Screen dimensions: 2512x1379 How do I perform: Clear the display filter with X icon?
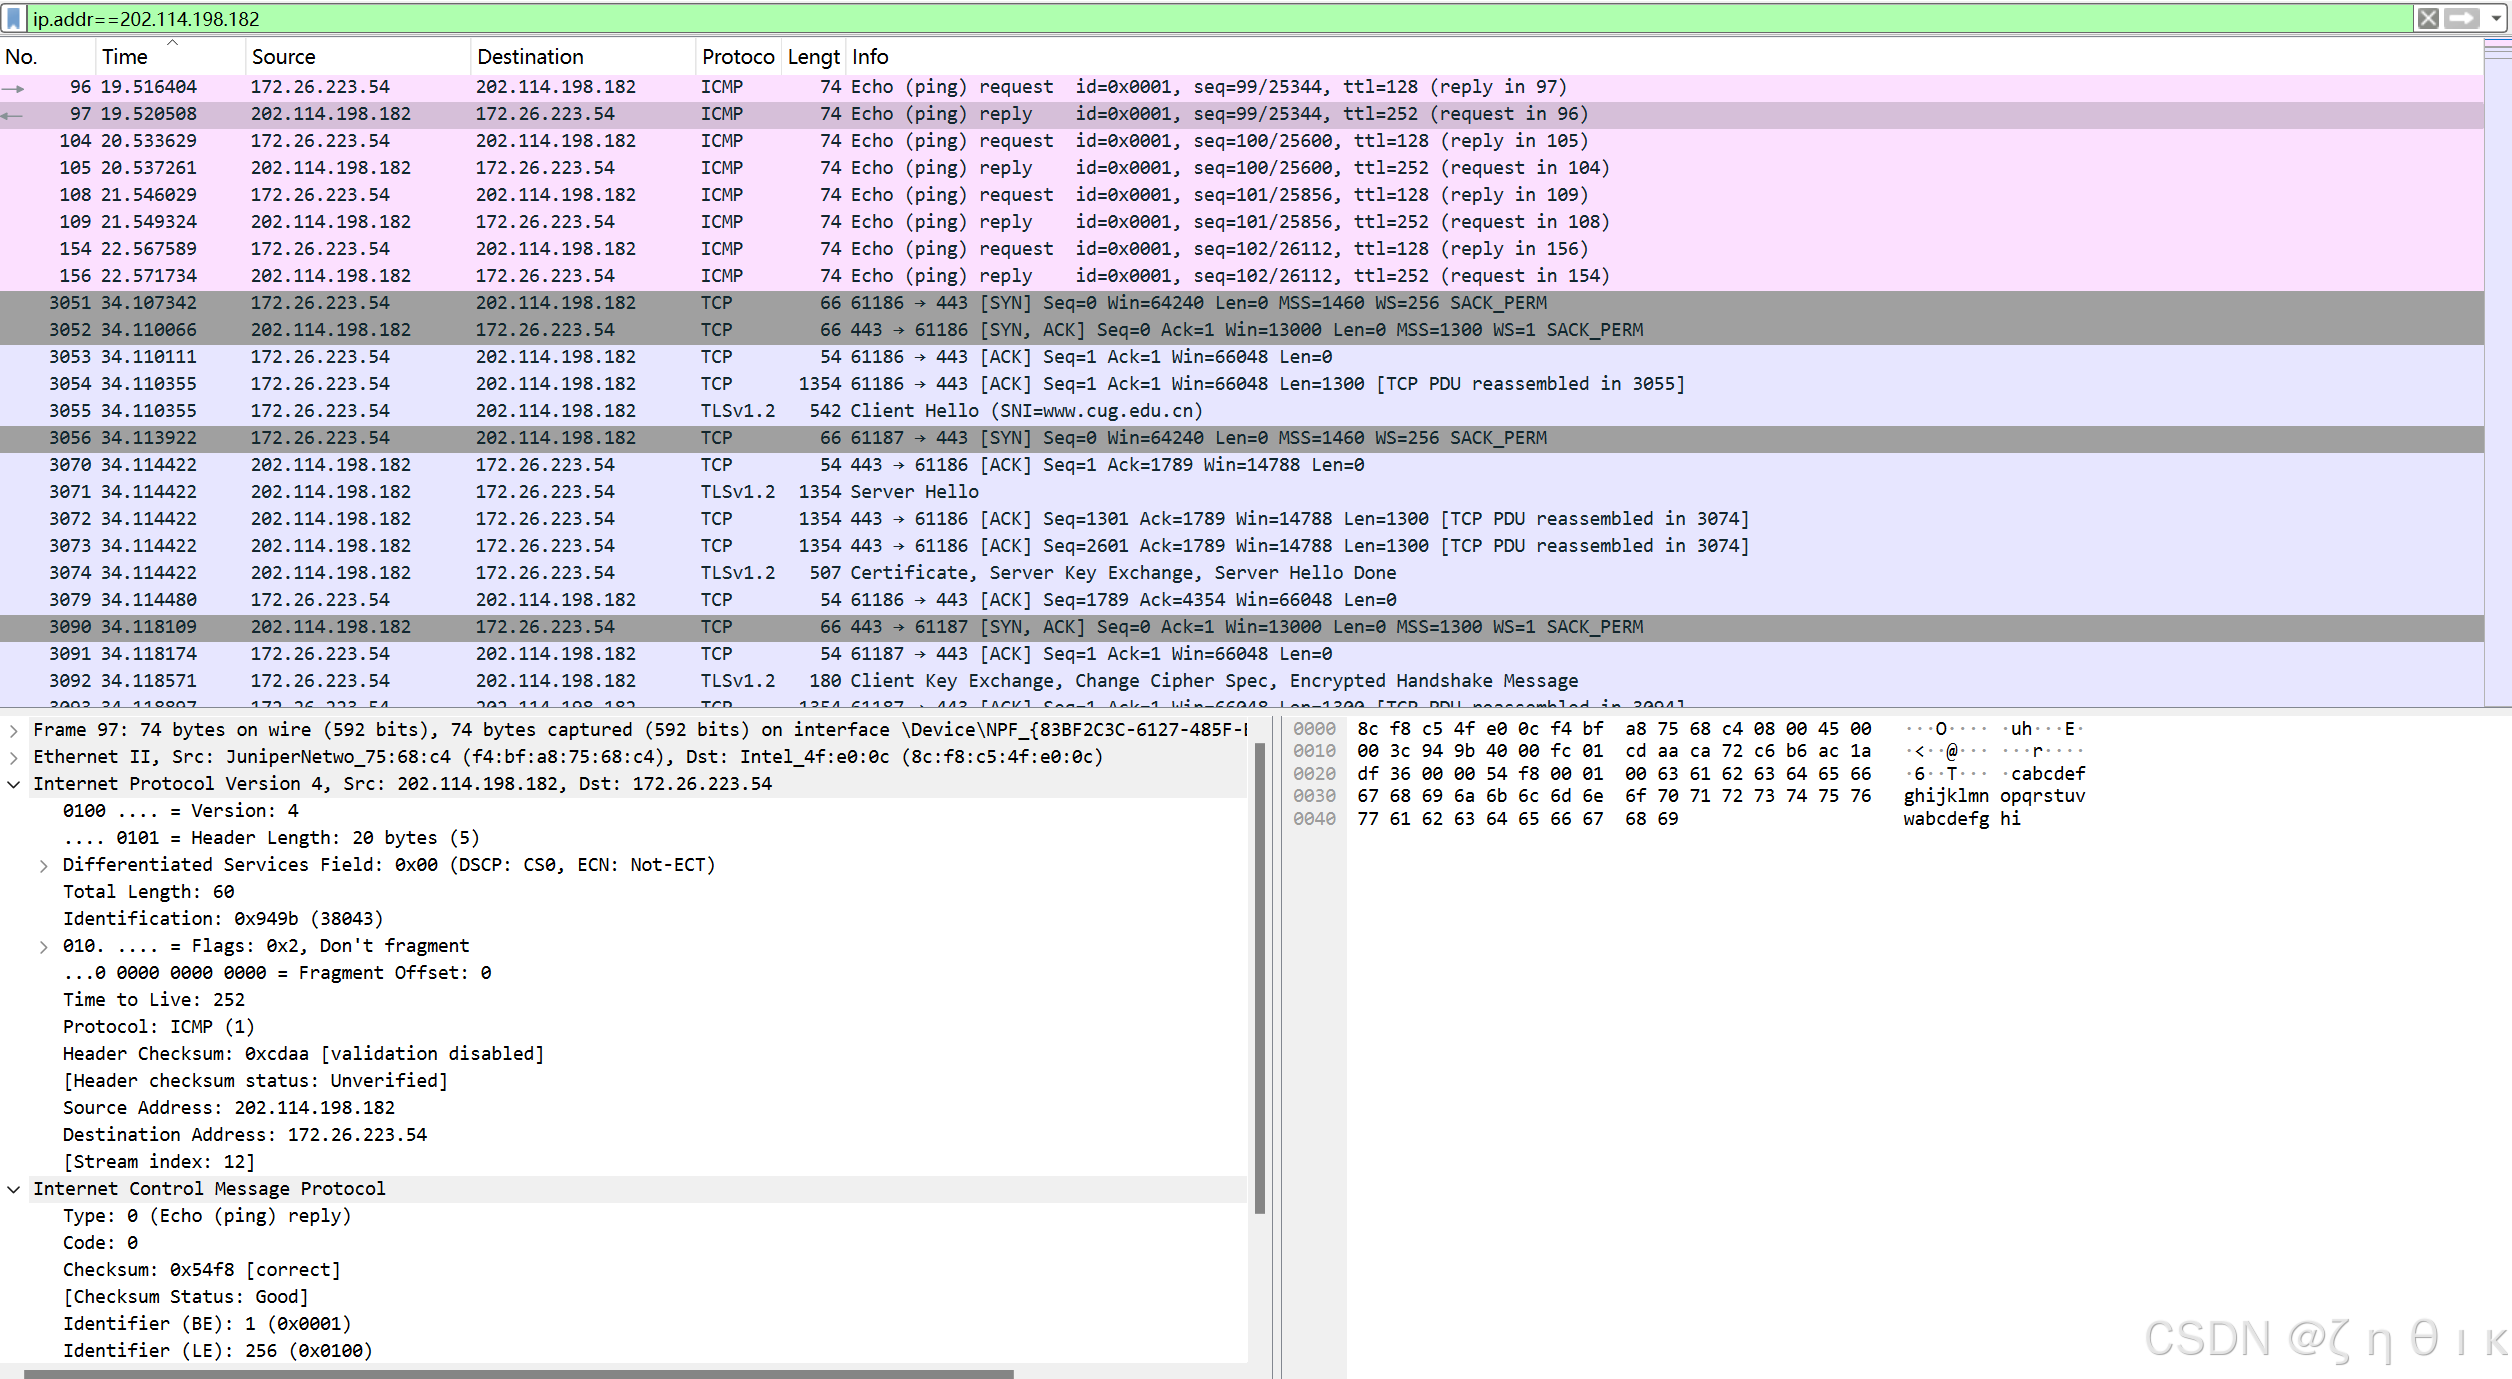(2428, 18)
